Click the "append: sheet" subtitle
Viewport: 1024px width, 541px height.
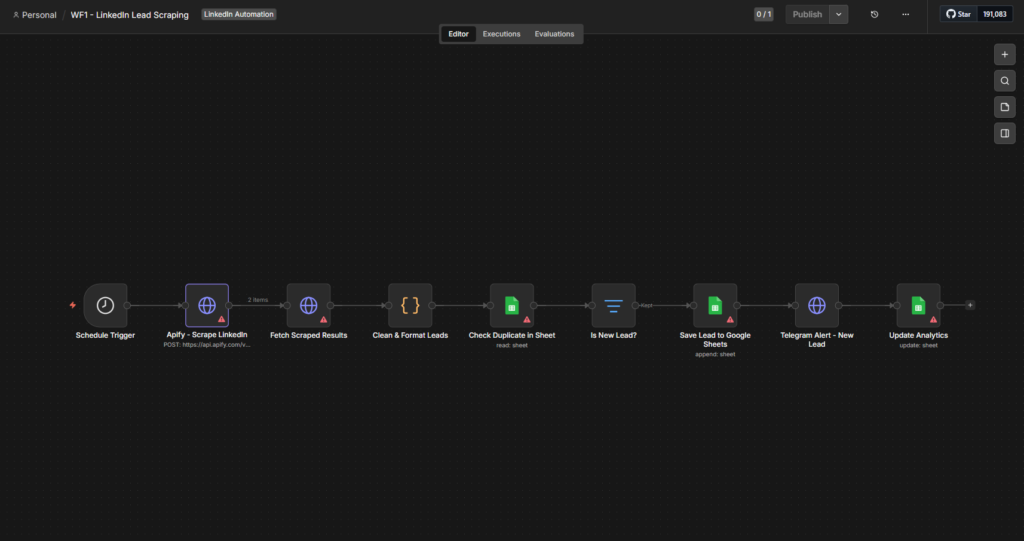point(715,354)
